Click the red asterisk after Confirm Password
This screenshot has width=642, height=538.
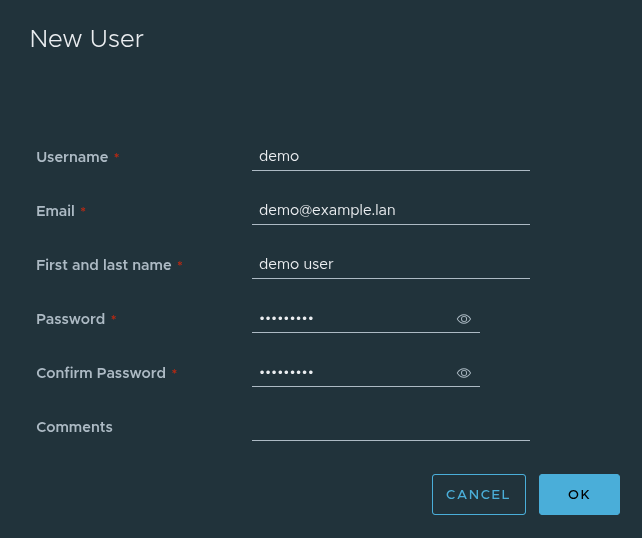[x=174, y=373]
